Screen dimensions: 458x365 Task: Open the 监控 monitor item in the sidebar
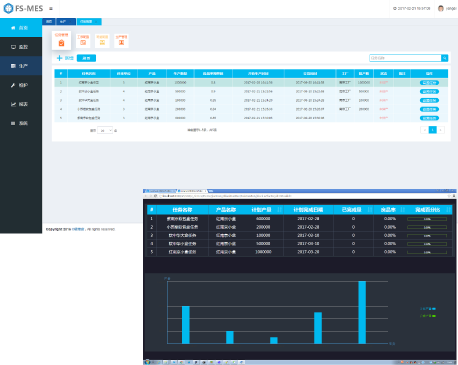coord(21,47)
